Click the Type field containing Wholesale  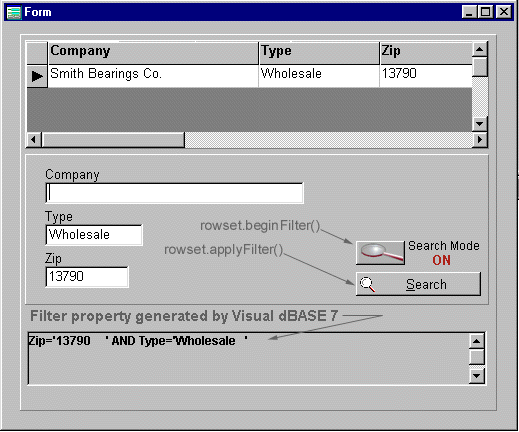point(94,235)
